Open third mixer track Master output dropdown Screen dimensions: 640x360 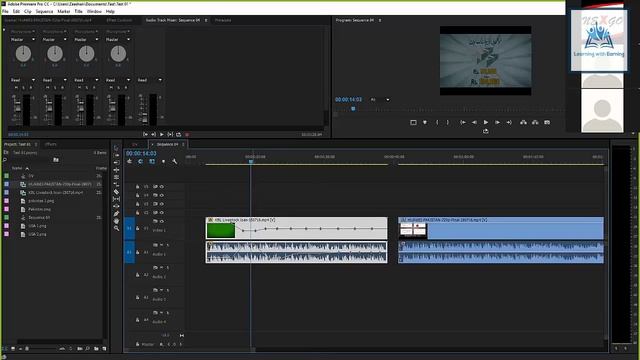[x=86, y=40]
